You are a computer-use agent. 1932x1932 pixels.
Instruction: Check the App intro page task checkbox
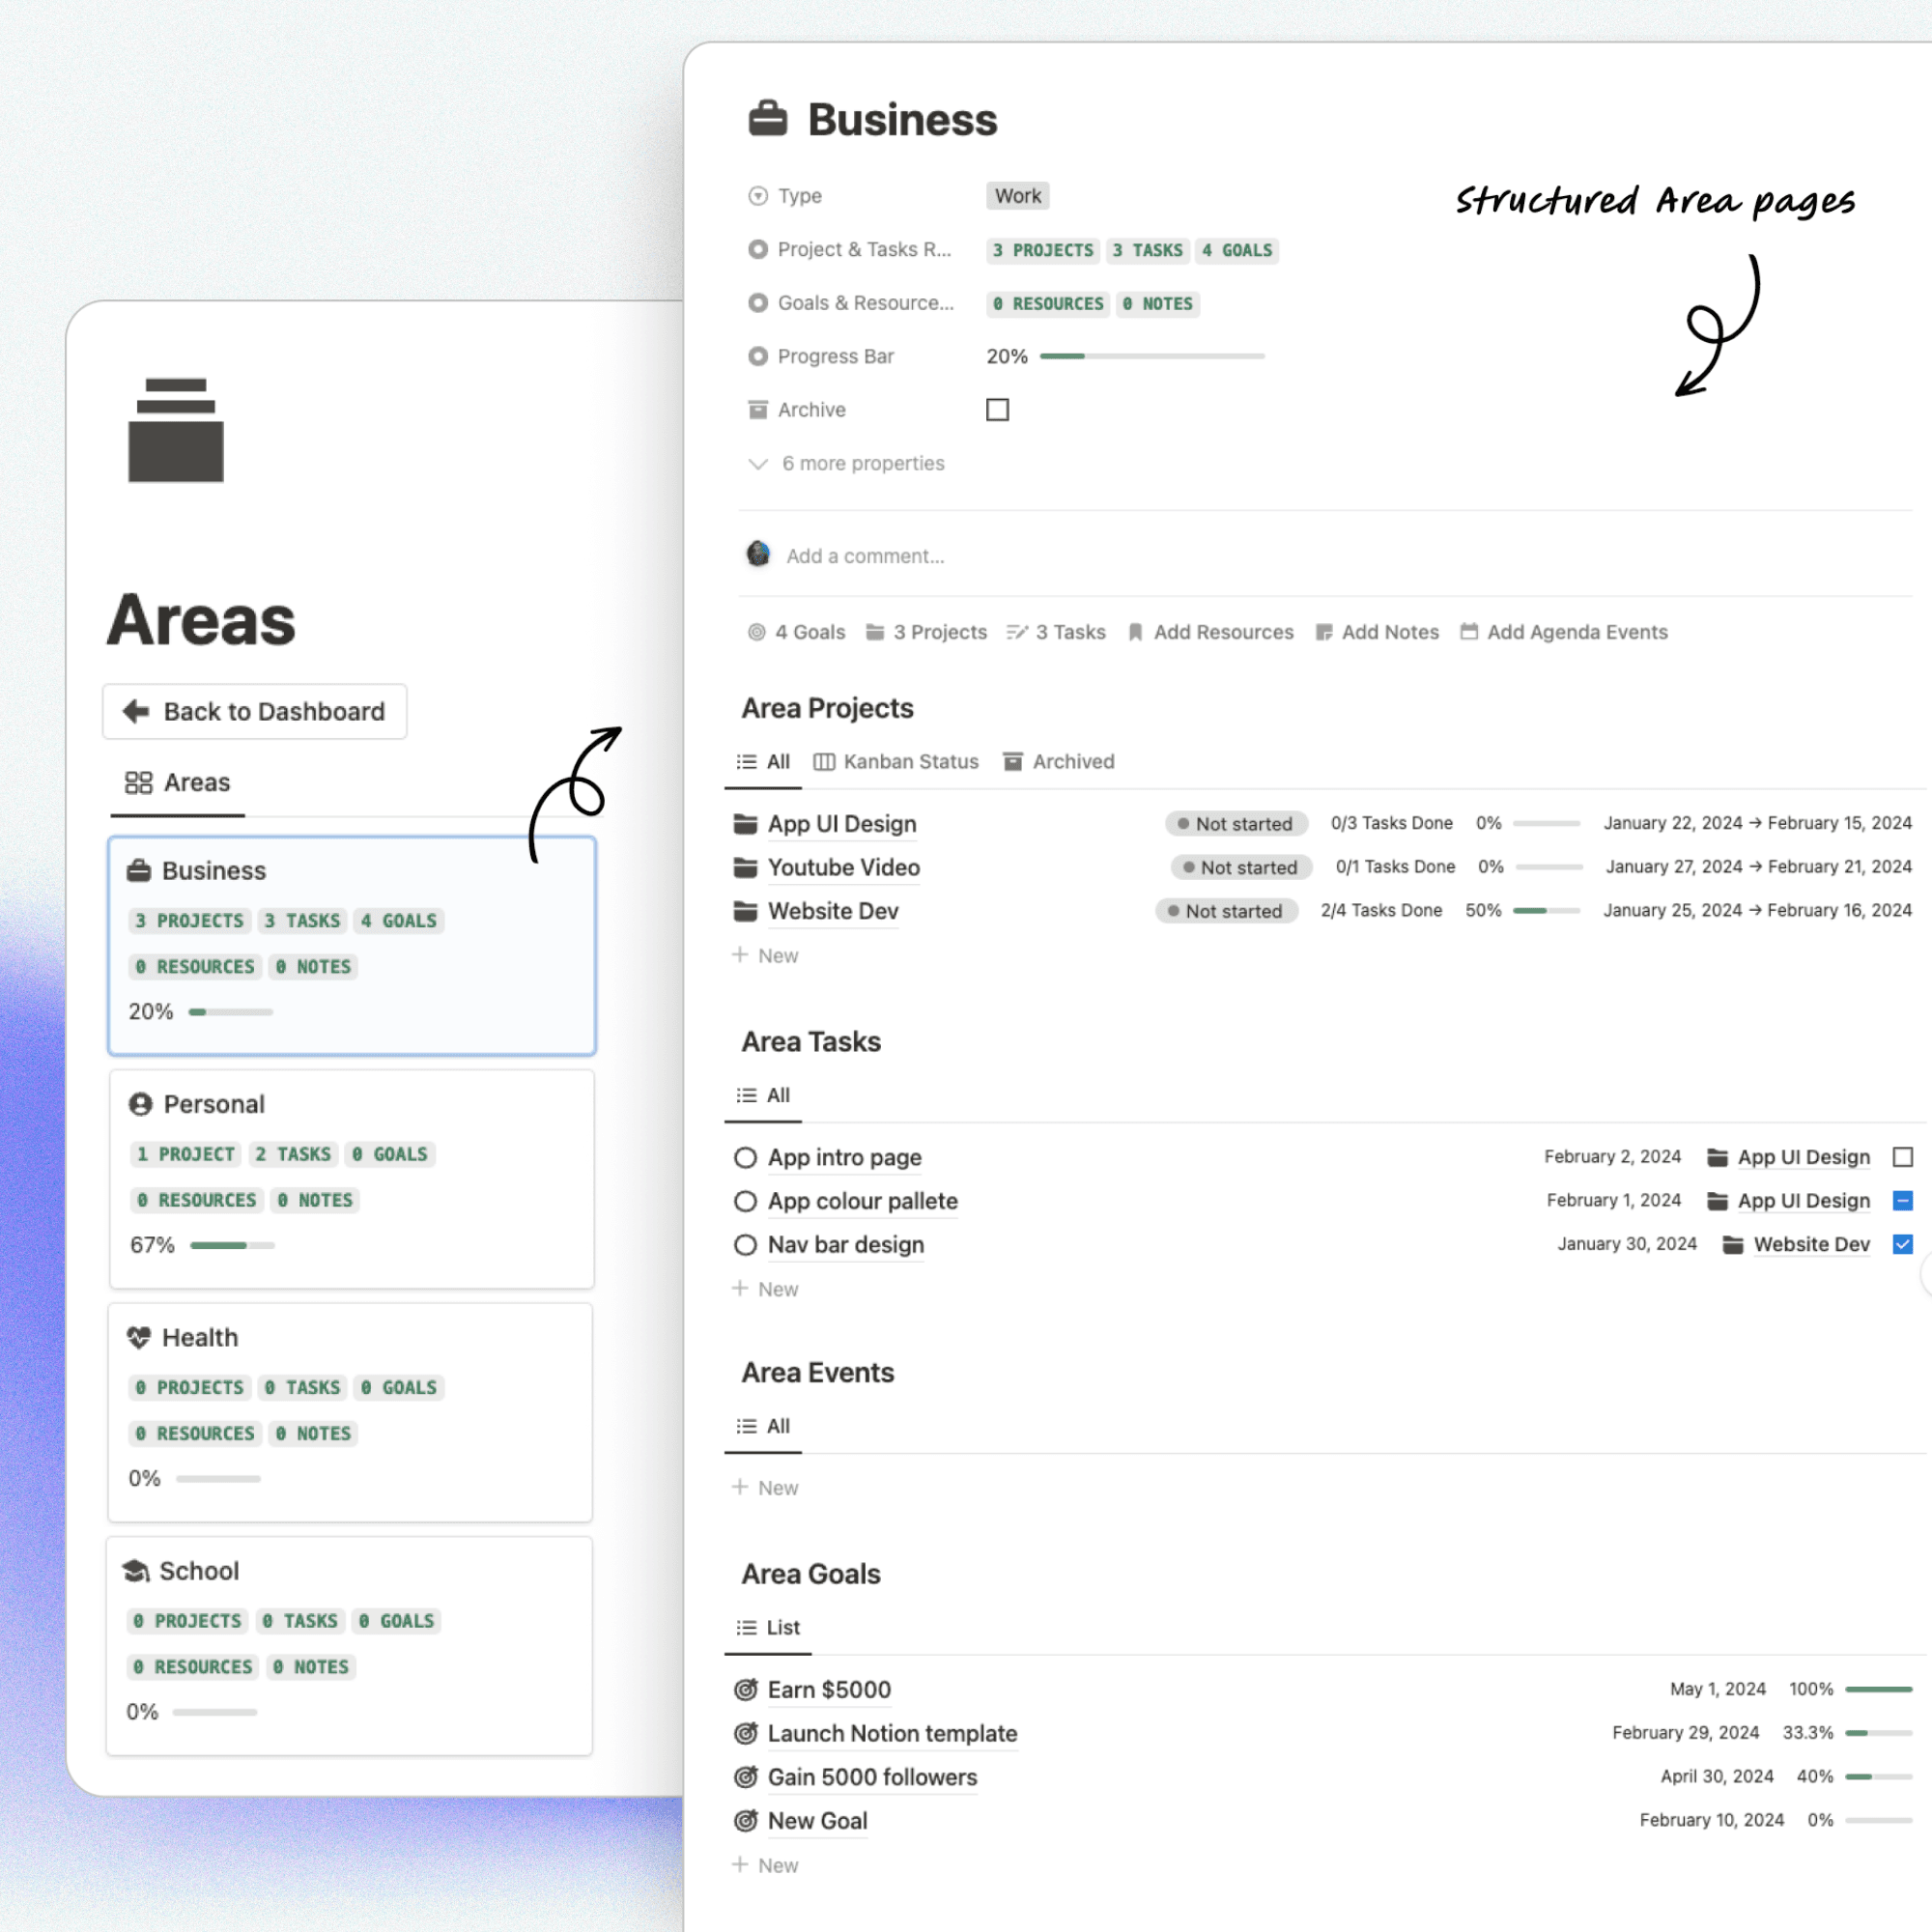1902,1157
